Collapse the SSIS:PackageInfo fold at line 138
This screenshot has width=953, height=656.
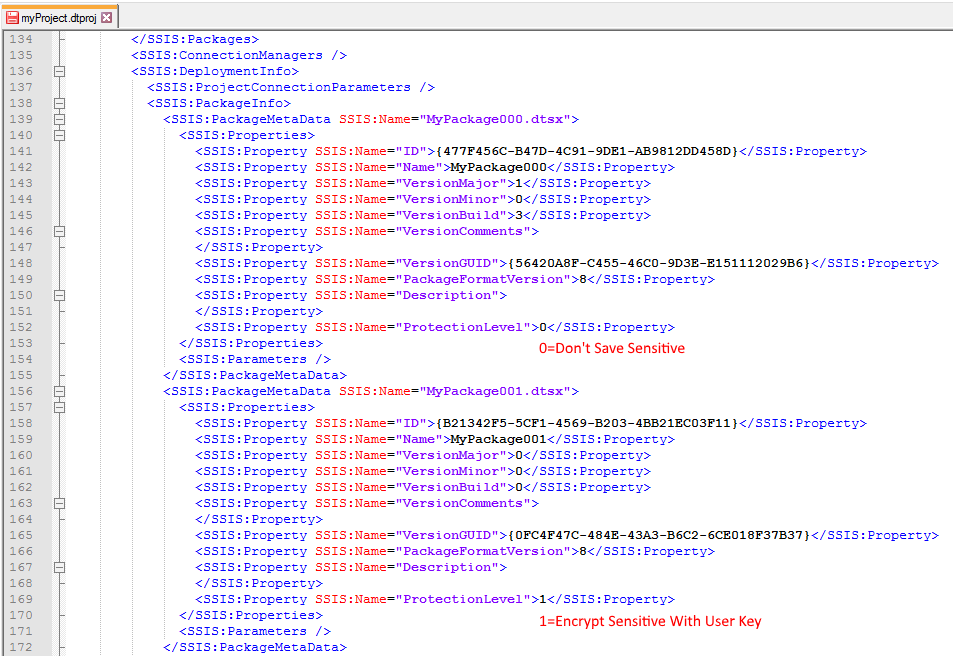click(x=59, y=103)
